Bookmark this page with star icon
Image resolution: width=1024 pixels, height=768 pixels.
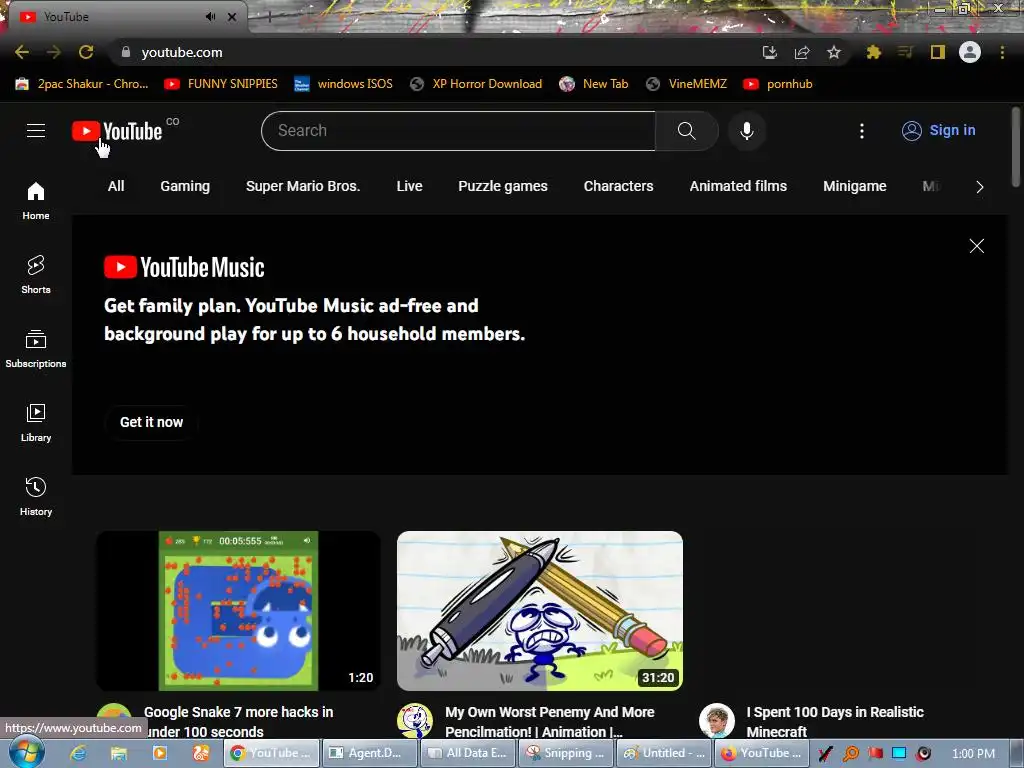click(x=834, y=52)
